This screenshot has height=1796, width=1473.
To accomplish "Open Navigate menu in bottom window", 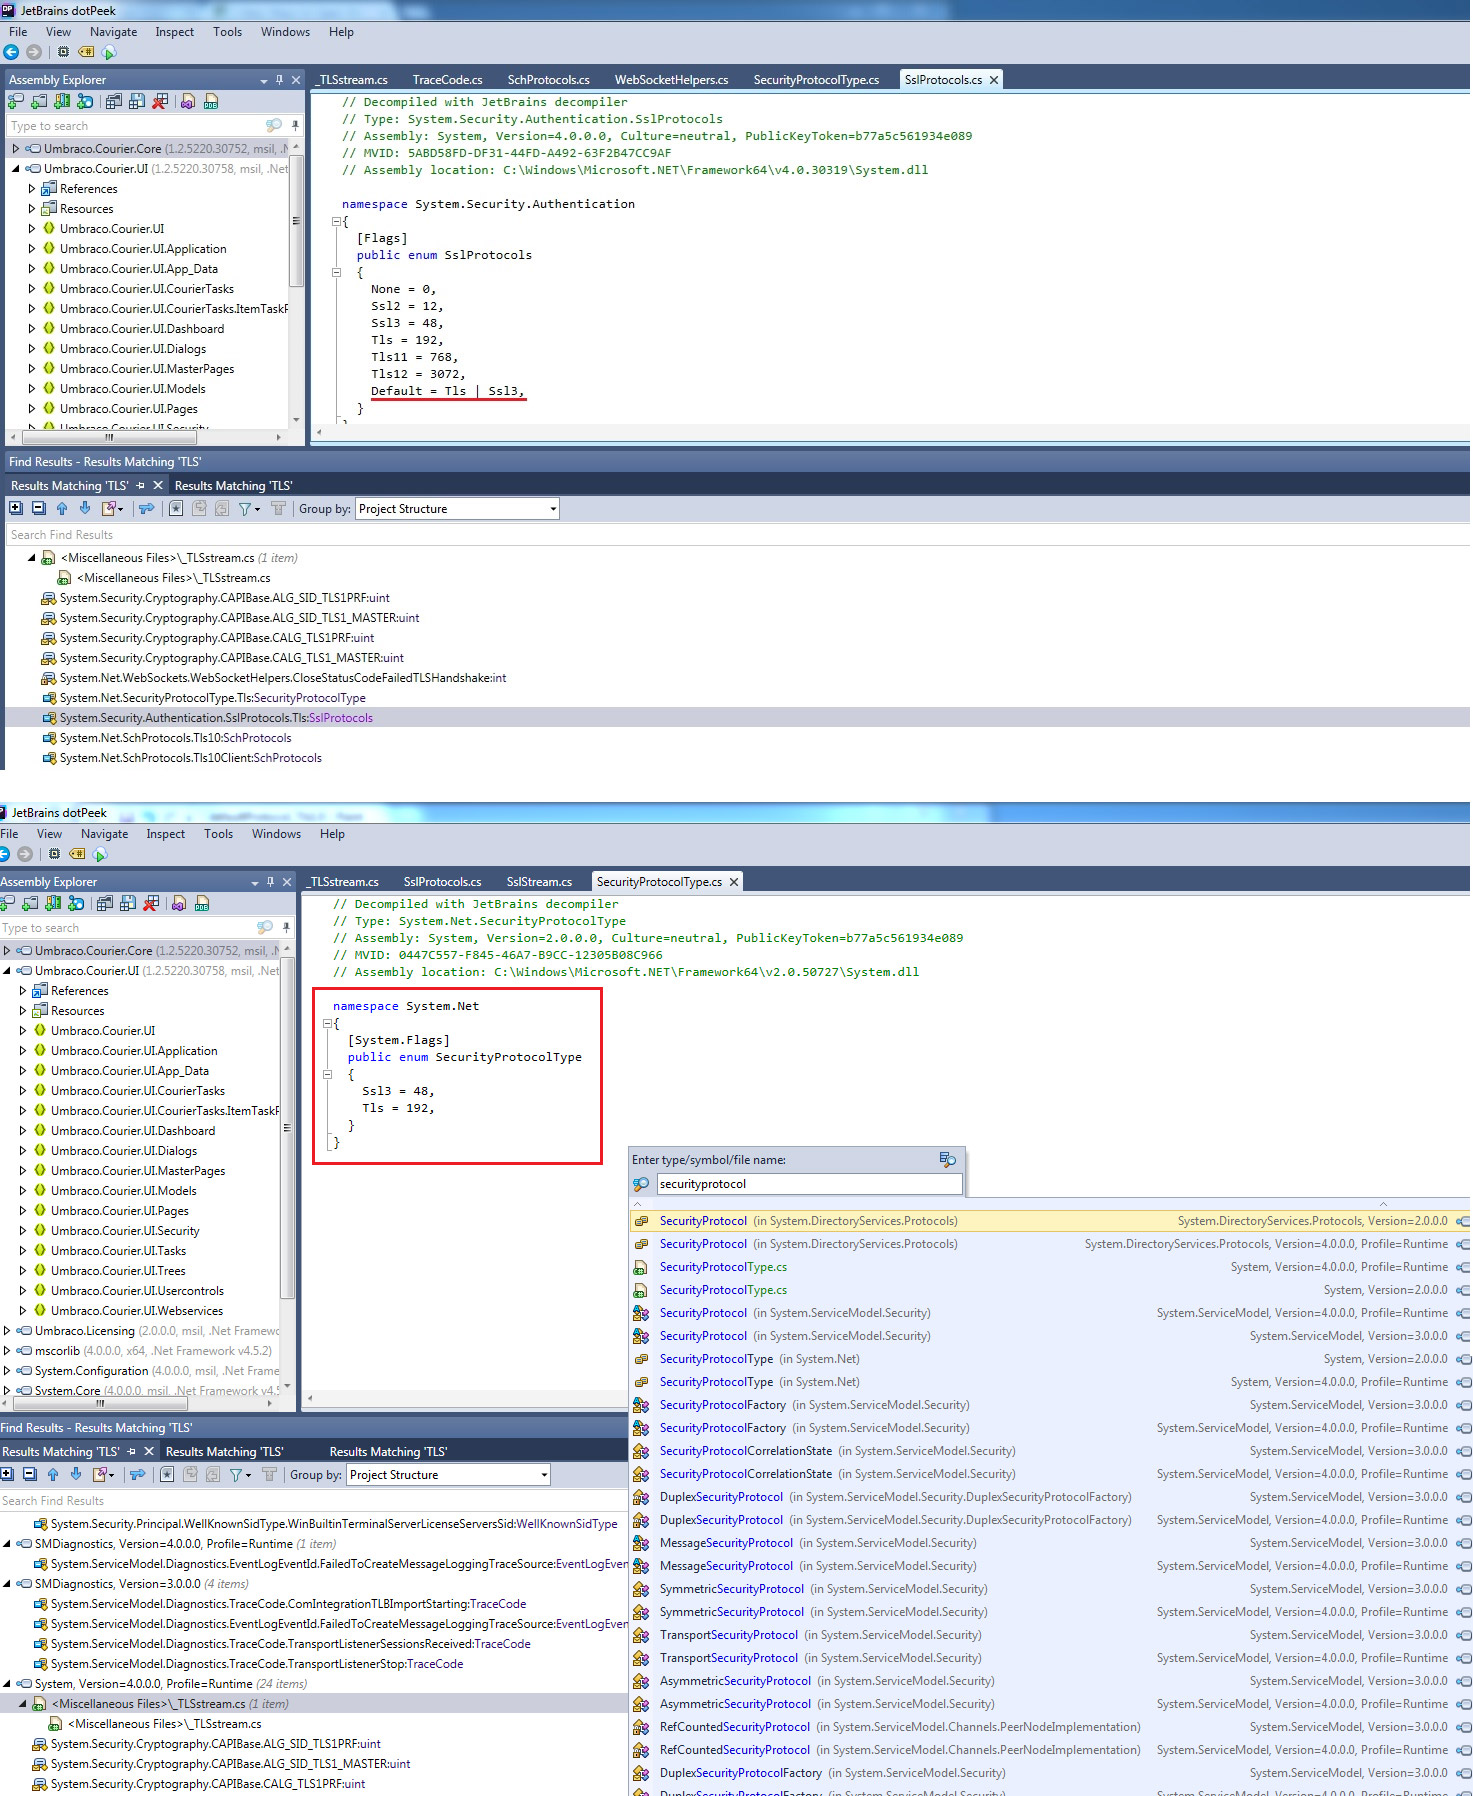I will tap(104, 834).
